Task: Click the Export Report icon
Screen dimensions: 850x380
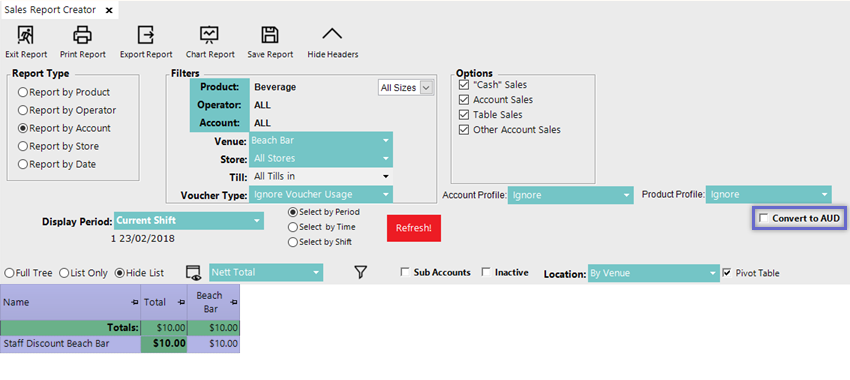Action: 146,35
